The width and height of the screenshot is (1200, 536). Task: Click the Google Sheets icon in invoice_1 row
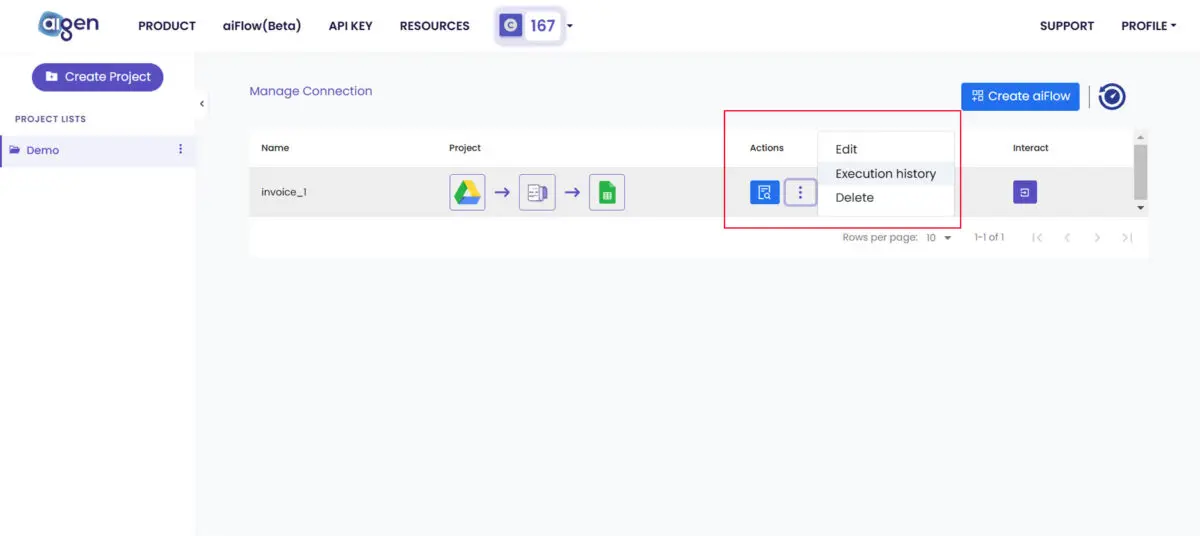pos(607,192)
